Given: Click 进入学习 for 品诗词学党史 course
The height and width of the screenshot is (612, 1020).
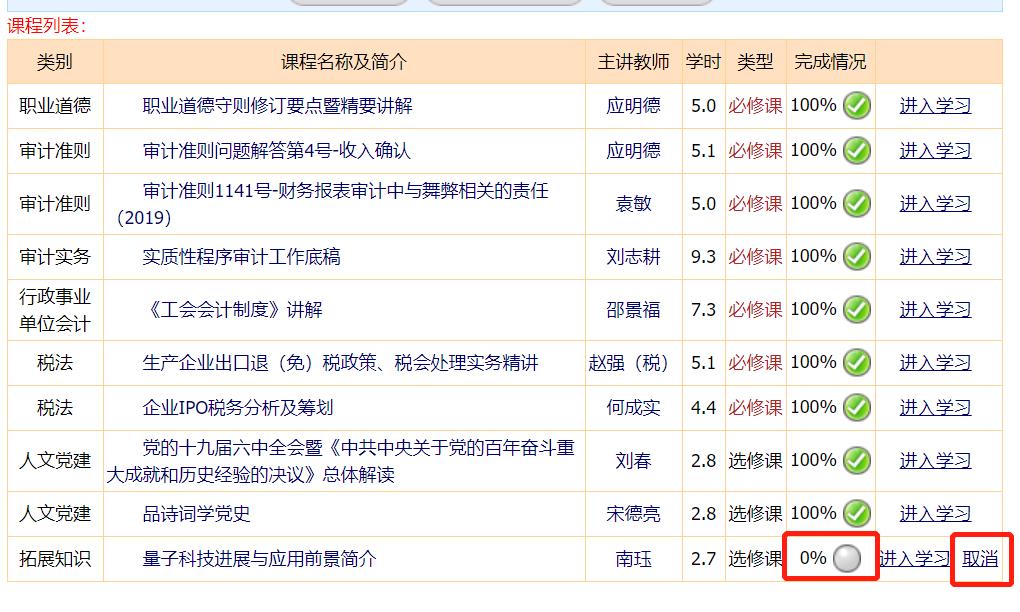Looking at the screenshot, I should (x=935, y=514).
